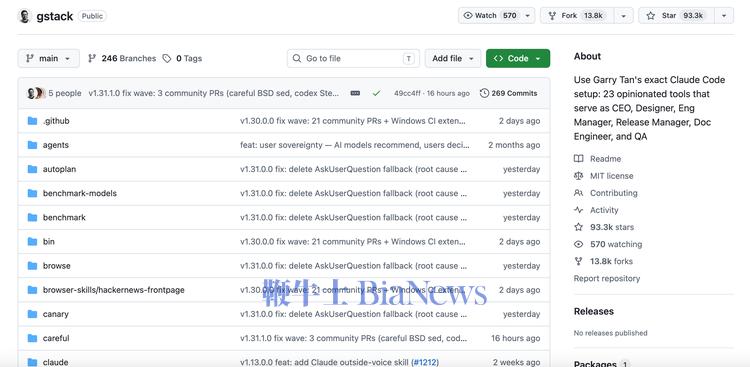This screenshot has height=367, width=750.
Task: Open the 269 Commits history link
Action: (x=508, y=93)
